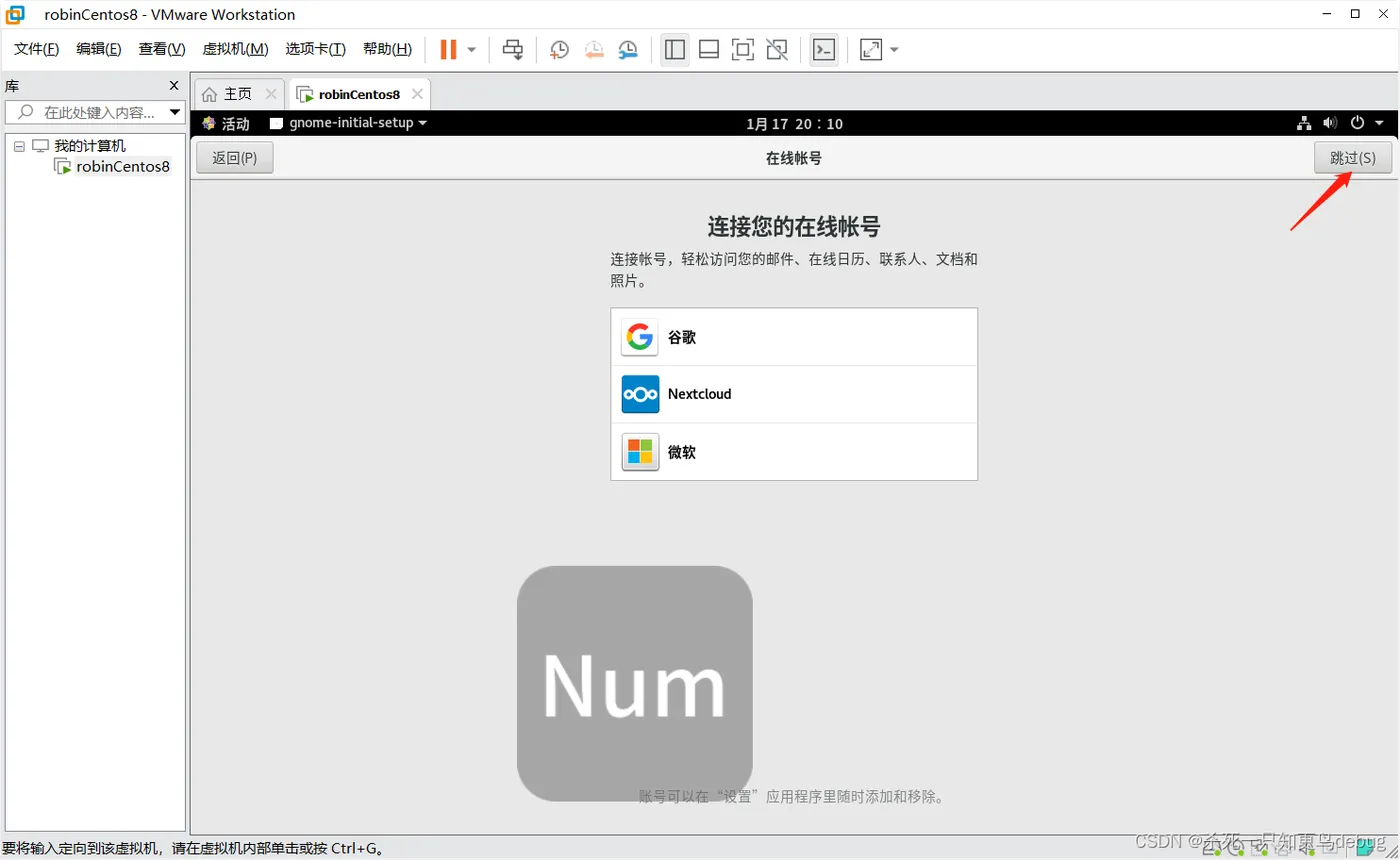Viewport: 1400px width, 860px height.
Task: Close the robinCentos8 tab
Action: click(x=418, y=94)
